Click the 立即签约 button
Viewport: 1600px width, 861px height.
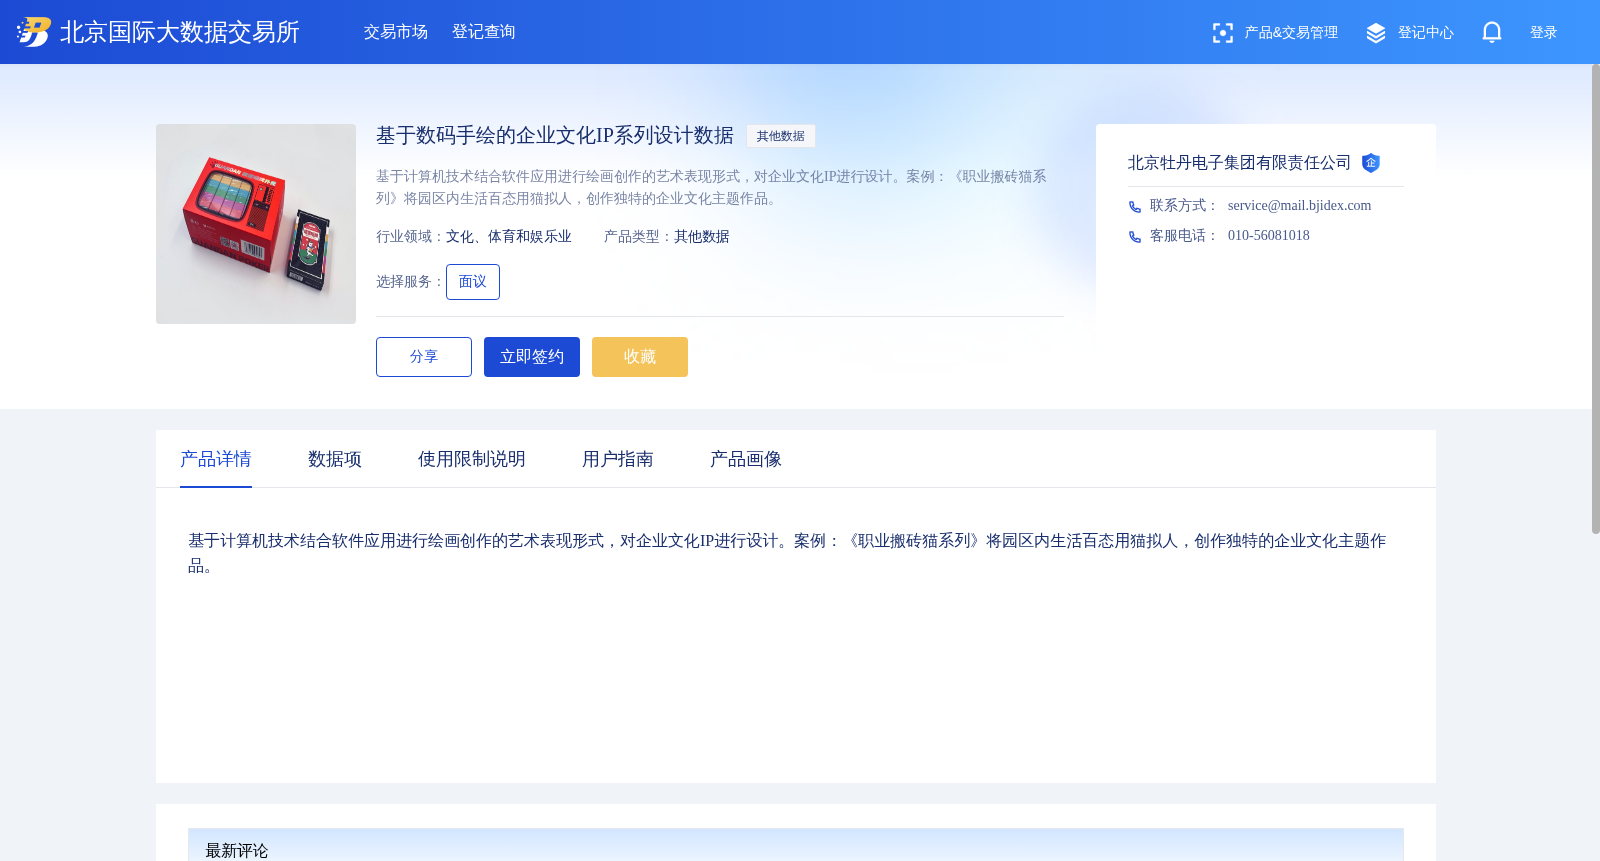532,357
